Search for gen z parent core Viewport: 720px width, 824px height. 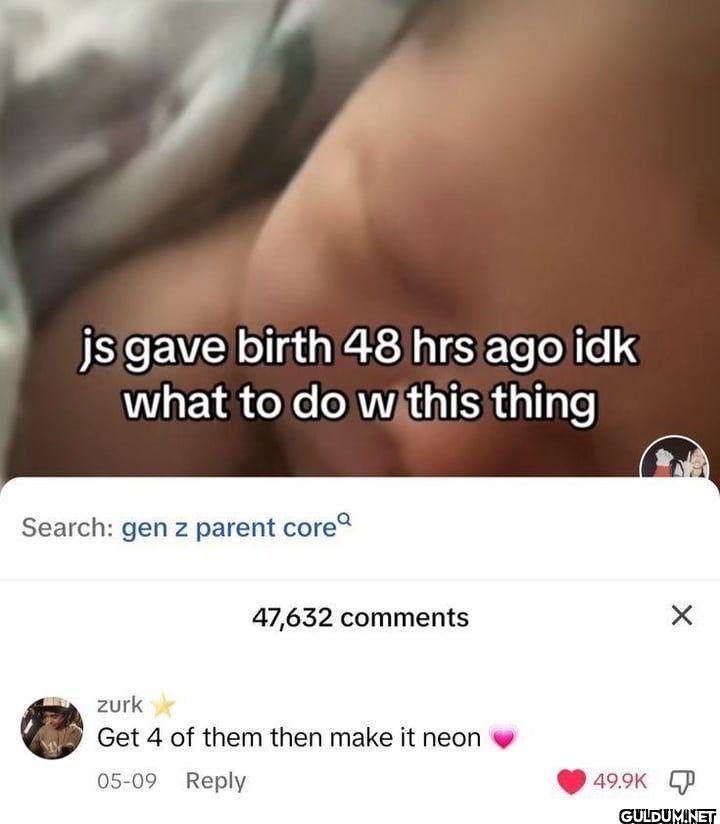point(229,528)
